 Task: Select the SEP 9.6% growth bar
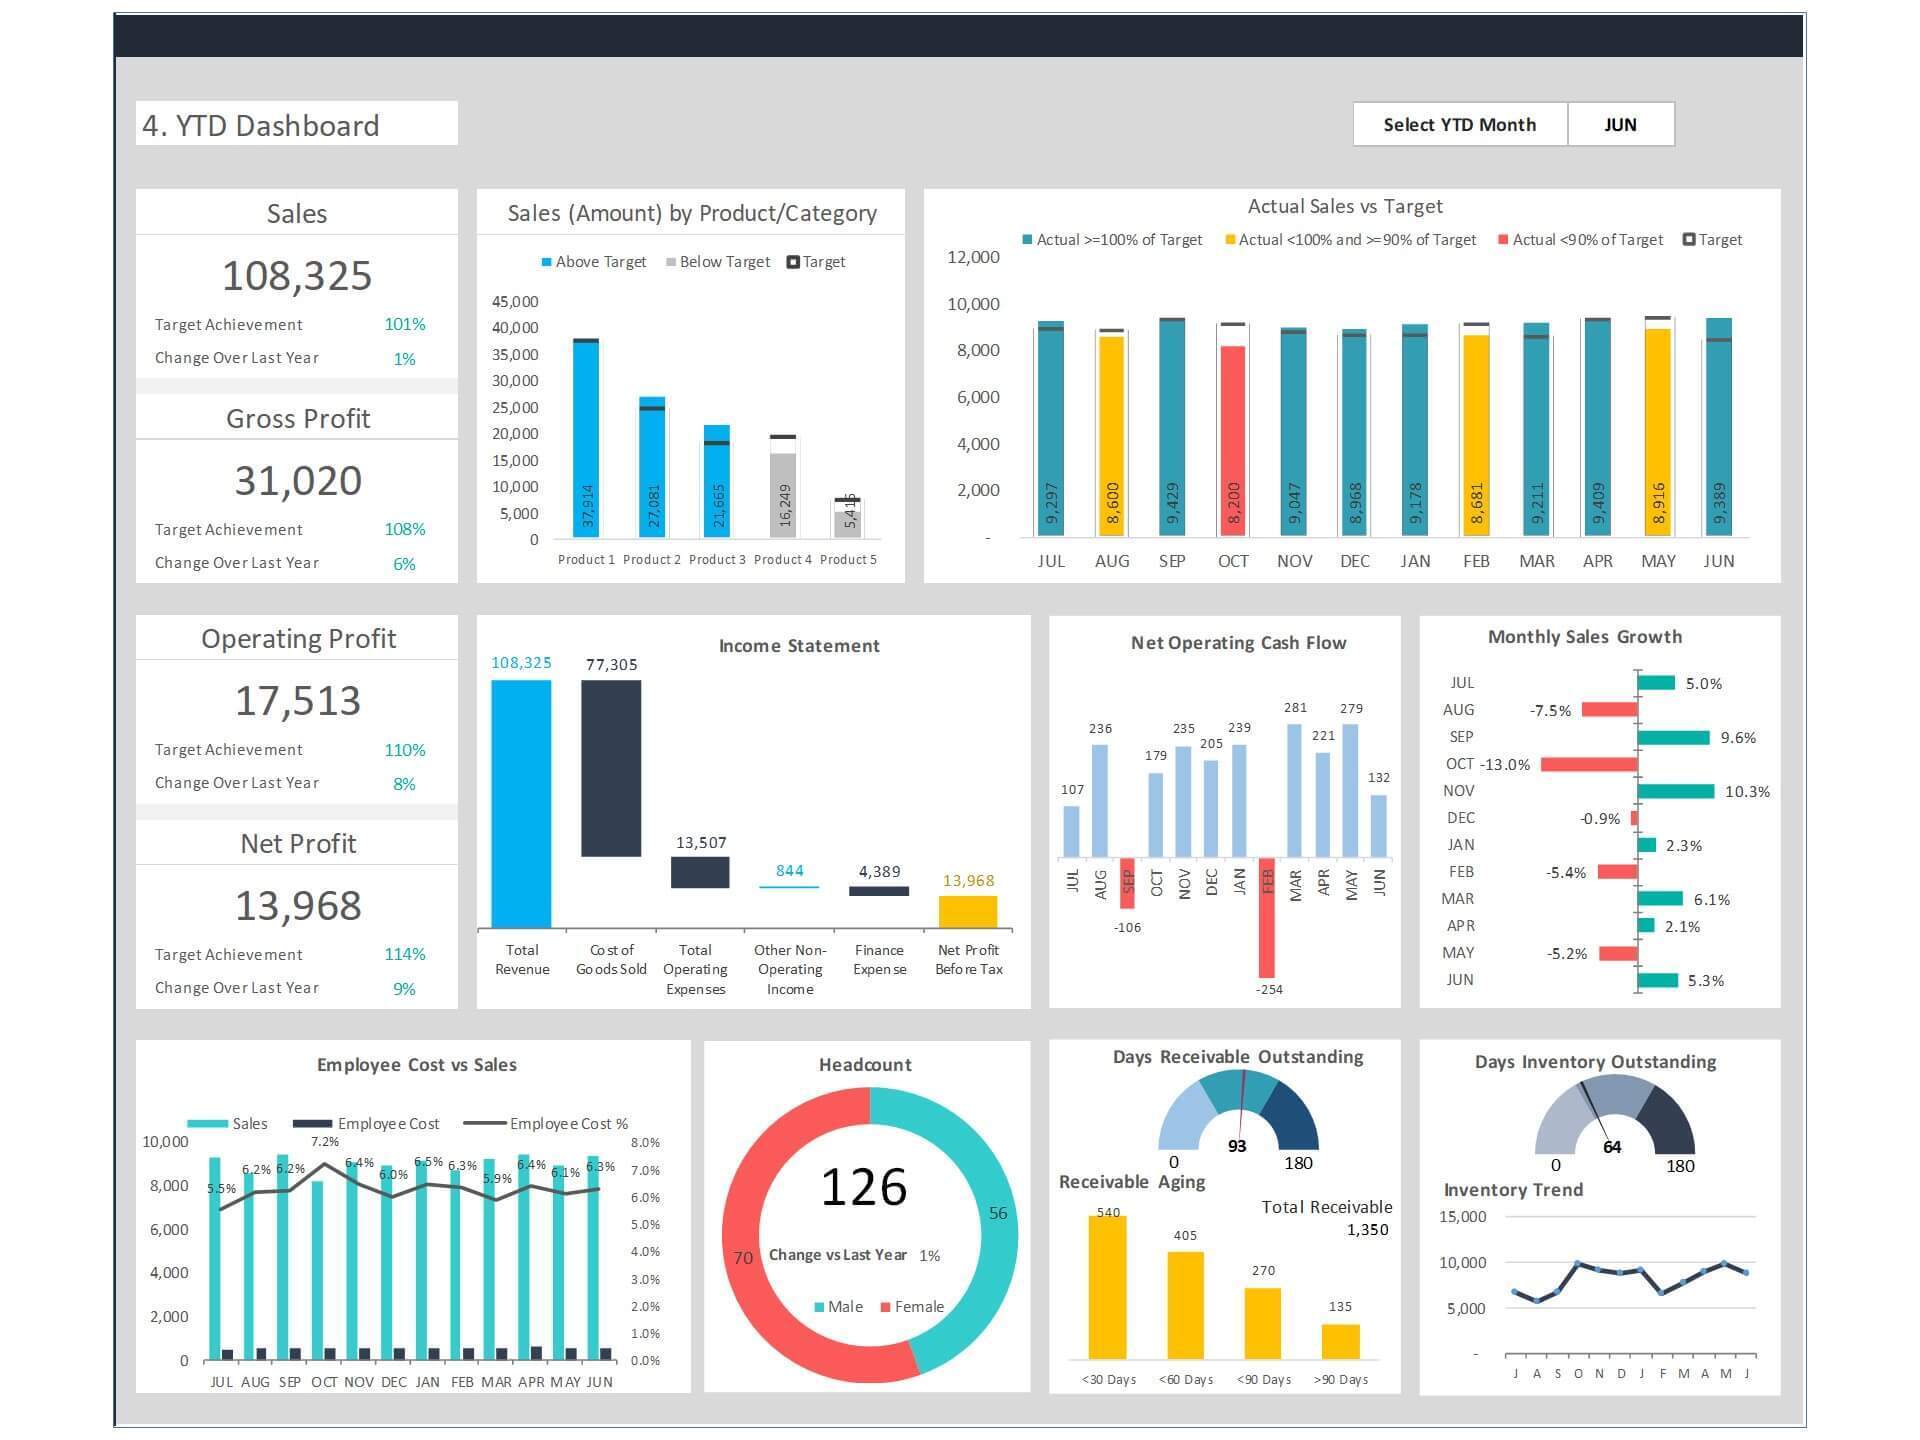(x=1674, y=737)
